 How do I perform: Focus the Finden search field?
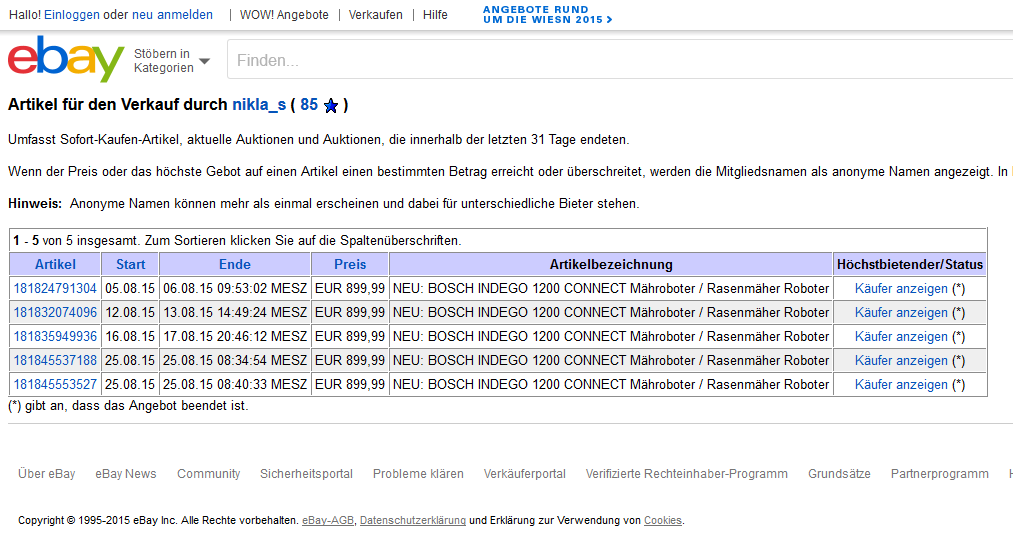click(x=620, y=60)
